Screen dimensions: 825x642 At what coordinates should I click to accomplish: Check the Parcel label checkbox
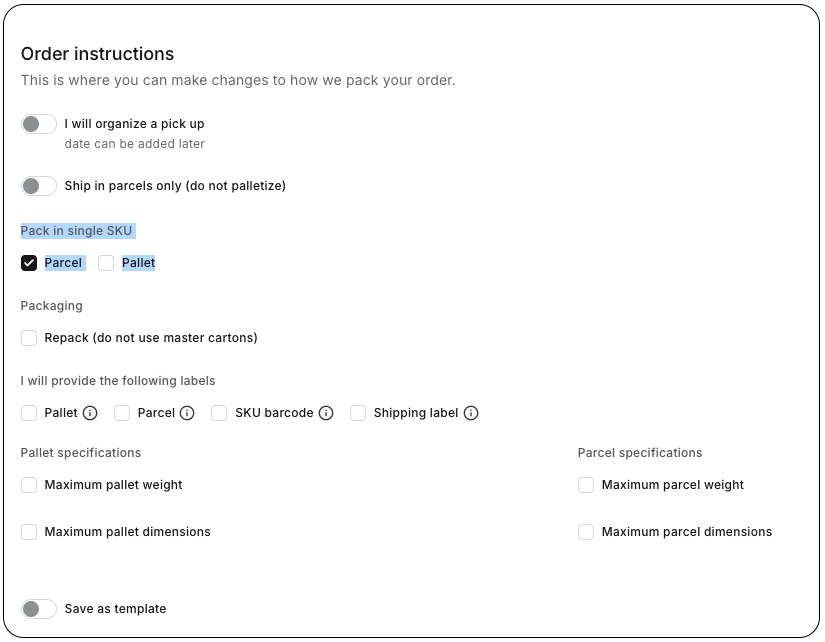(x=122, y=413)
